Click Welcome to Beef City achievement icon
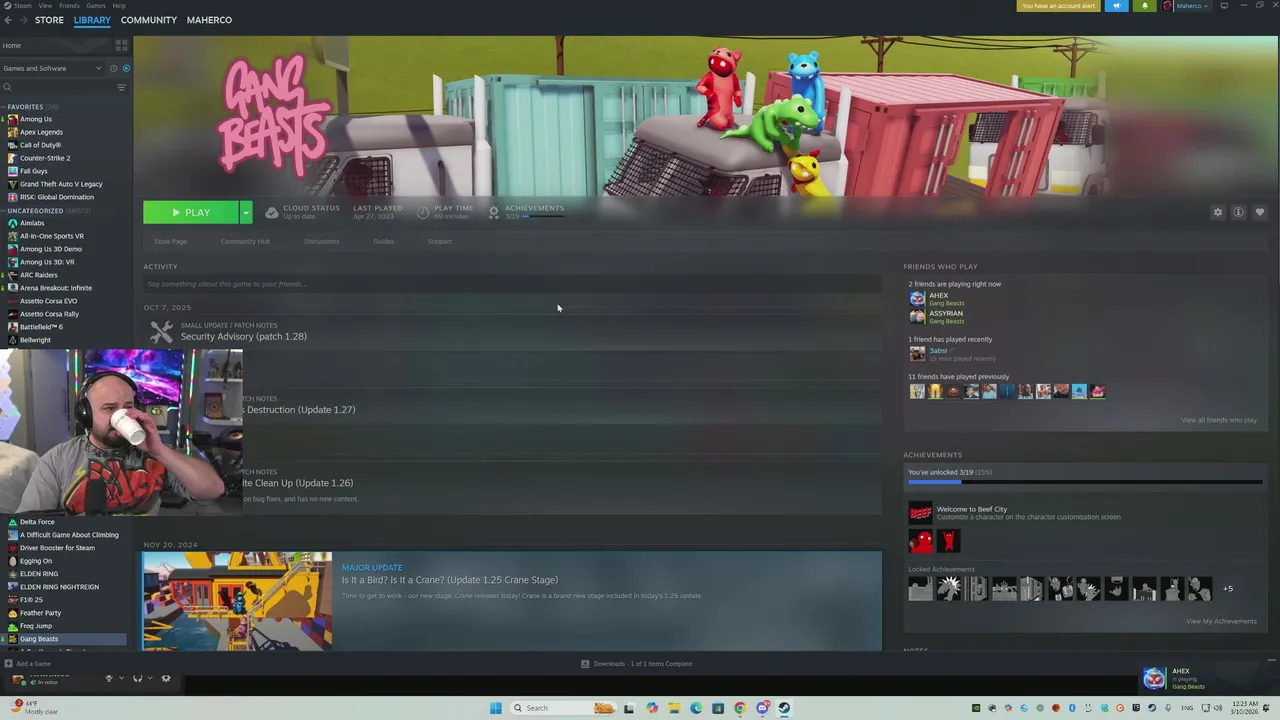 pos(920,513)
